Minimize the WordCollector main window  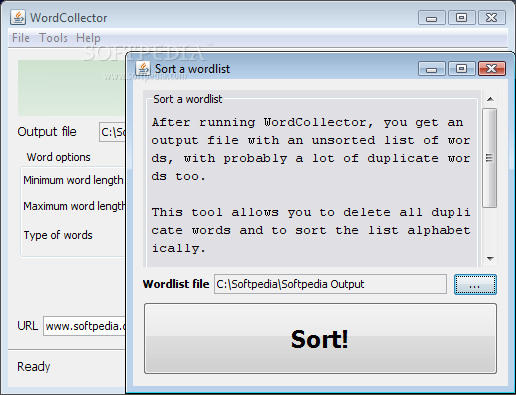pyautogui.click(x=432, y=17)
